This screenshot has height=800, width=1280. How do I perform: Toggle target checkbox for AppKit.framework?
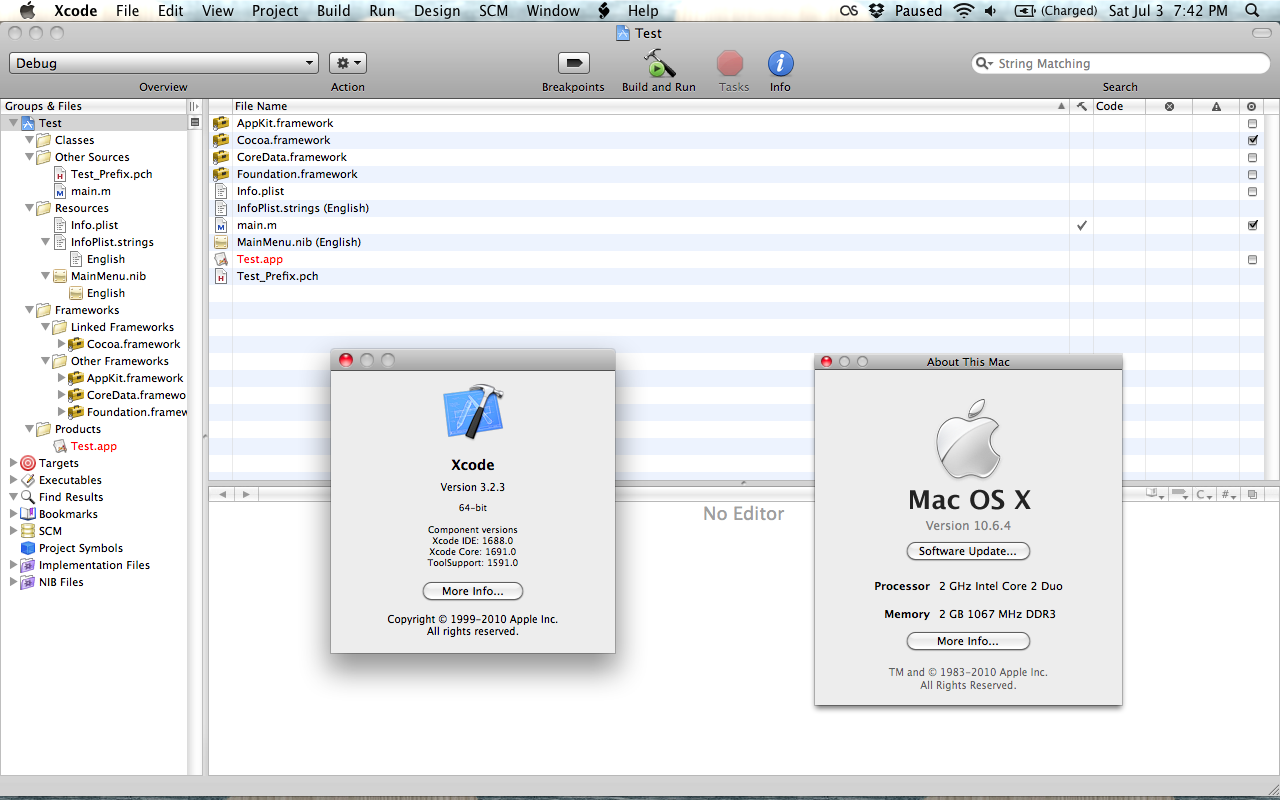point(1252,123)
